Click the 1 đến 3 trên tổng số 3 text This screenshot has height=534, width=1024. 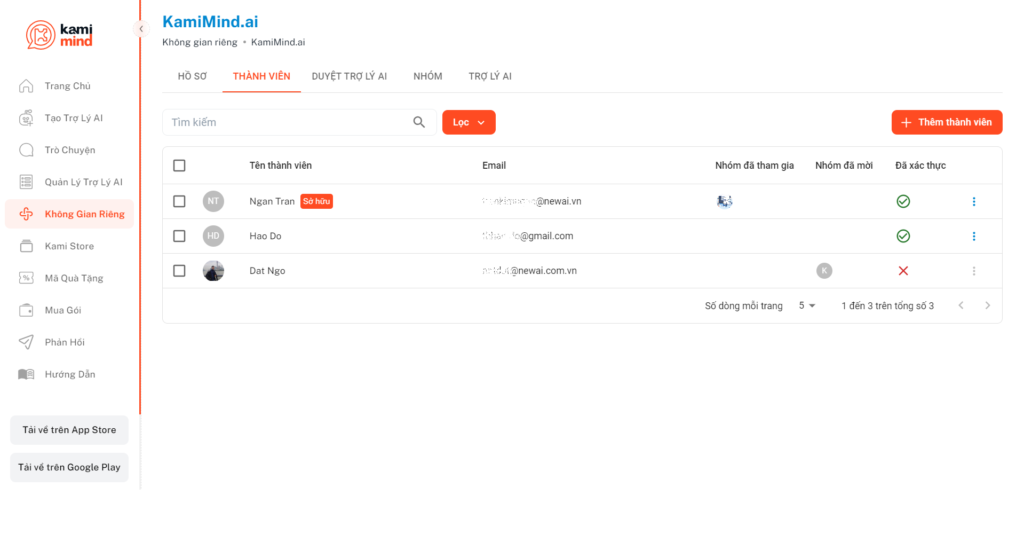pyautogui.click(x=888, y=306)
